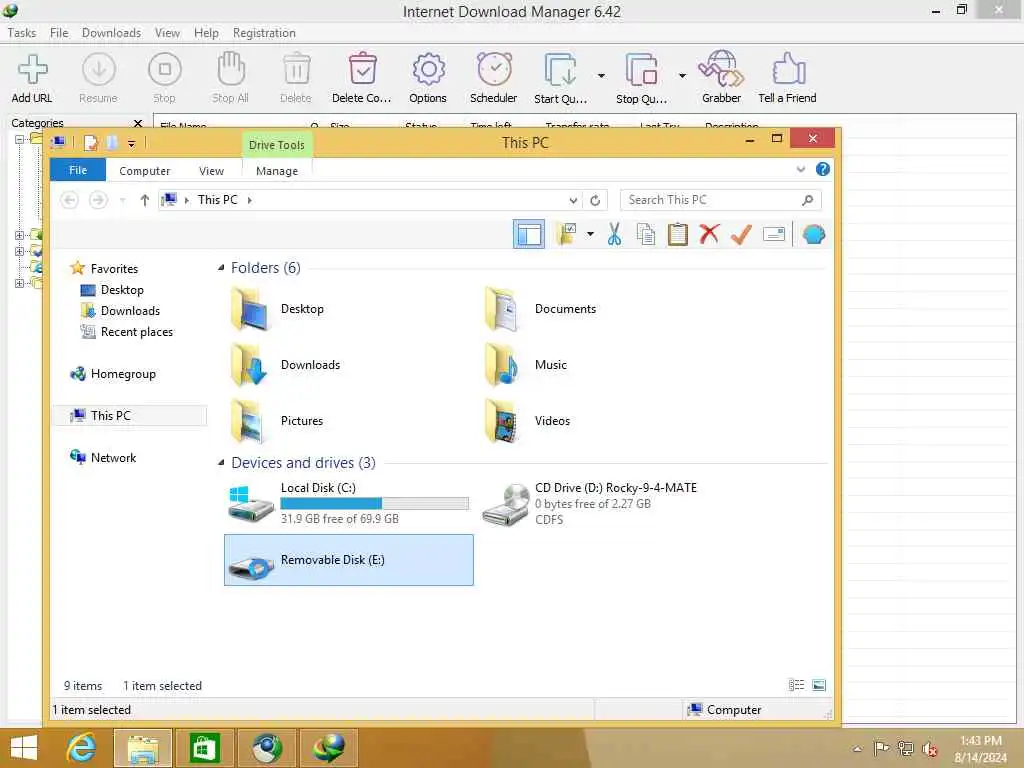
Task: Open the Start Queue dropdown arrow
Action: (x=601, y=76)
